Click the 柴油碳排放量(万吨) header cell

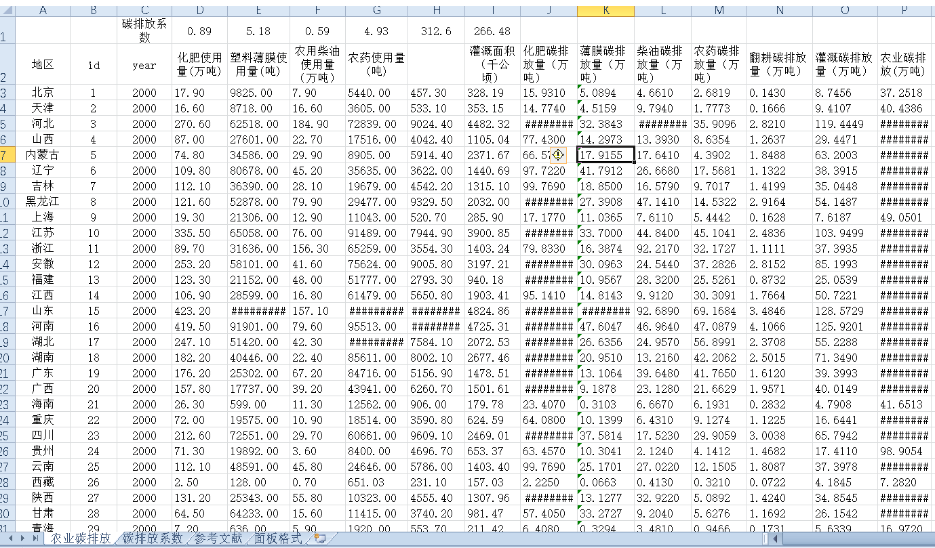663,64
